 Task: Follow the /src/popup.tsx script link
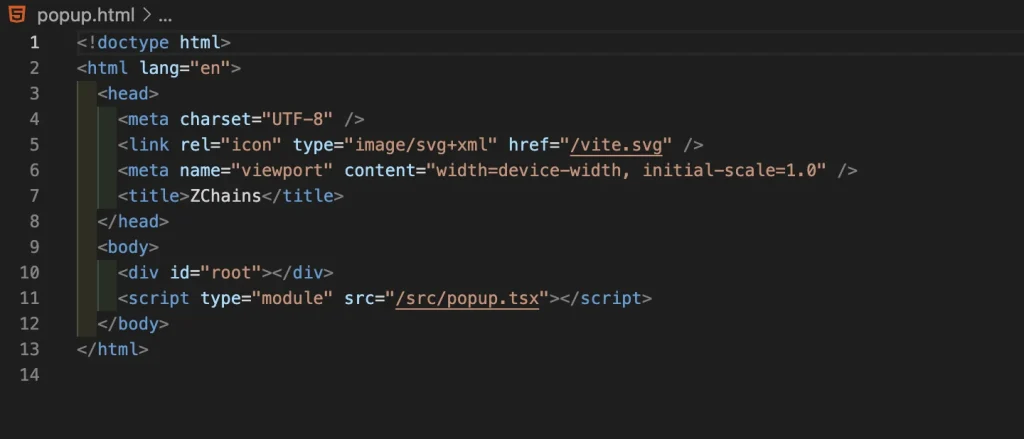tap(467, 299)
